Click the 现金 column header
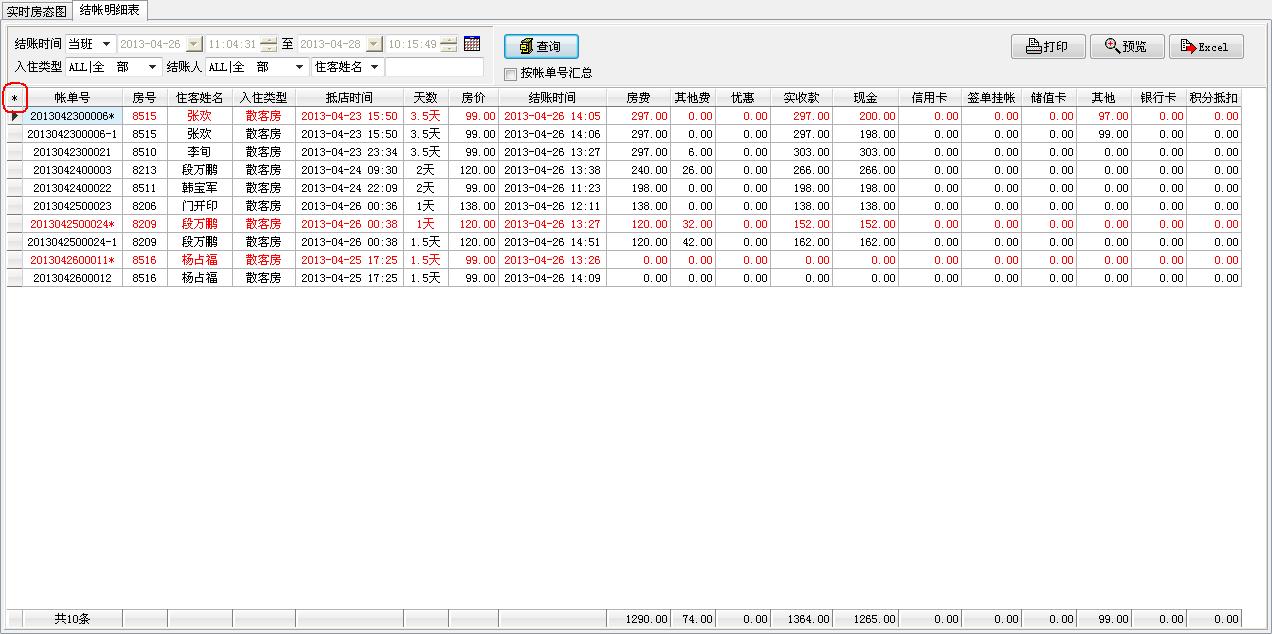The height and width of the screenshot is (634, 1272). [x=865, y=97]
